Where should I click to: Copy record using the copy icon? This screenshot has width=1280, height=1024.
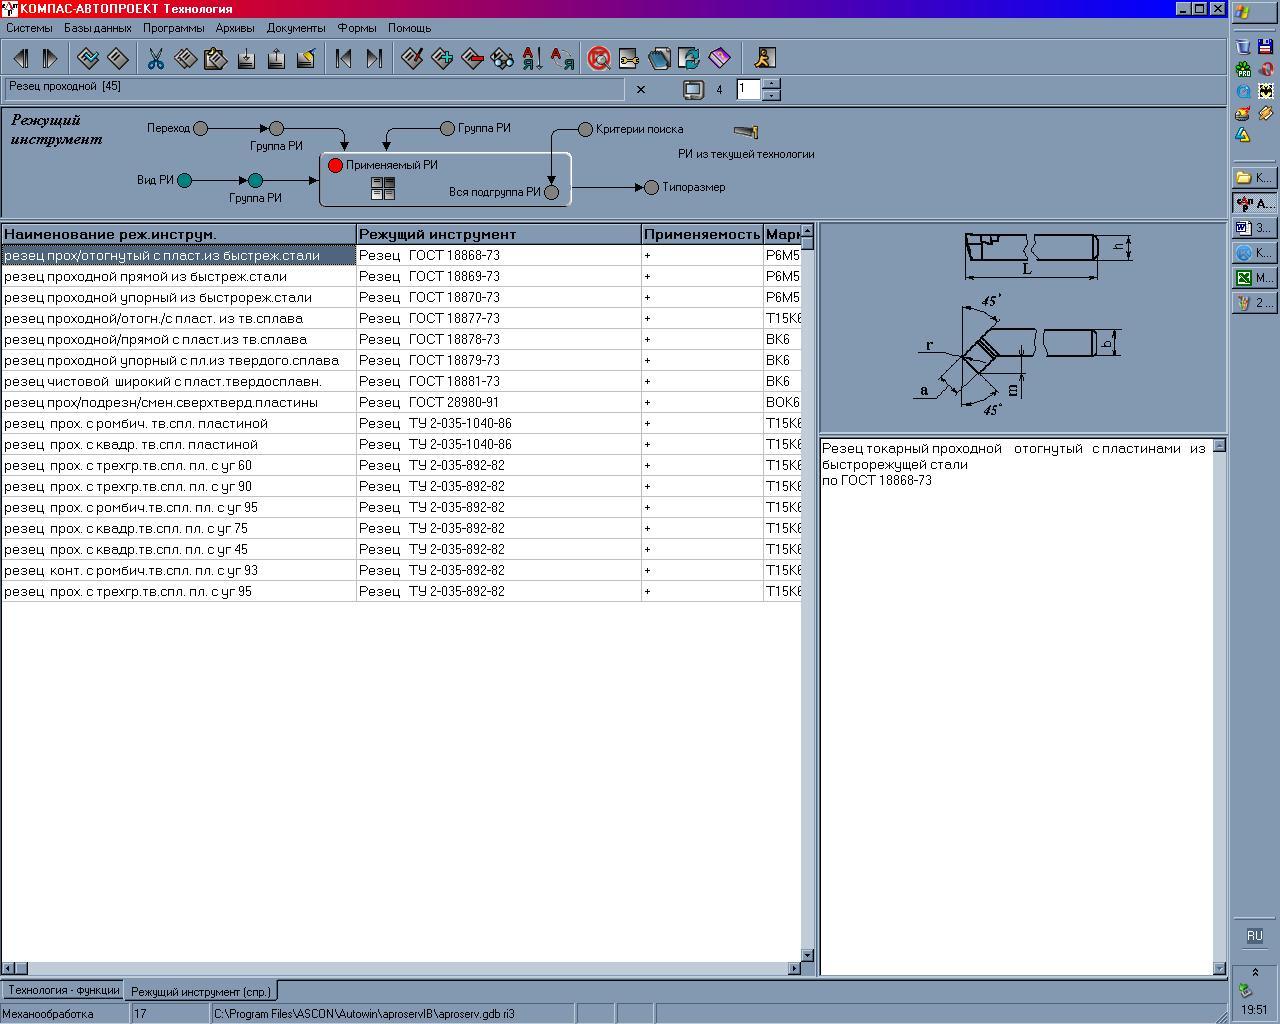tap(185, 58)
